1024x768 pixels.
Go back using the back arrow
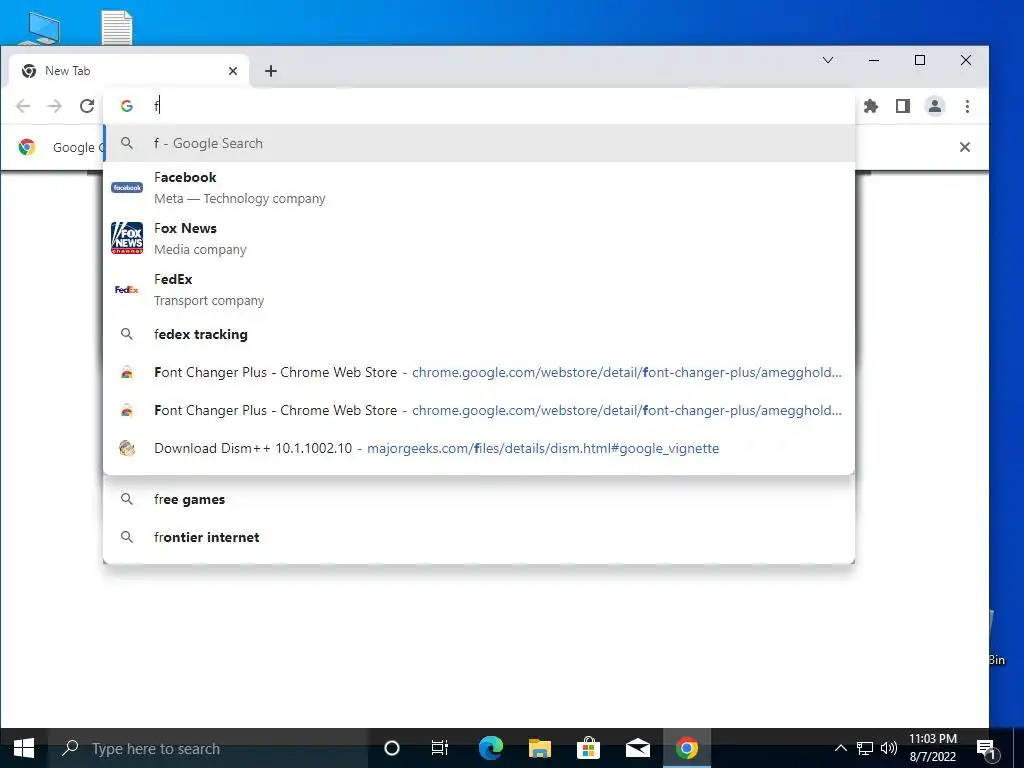(x=23, y=106)
